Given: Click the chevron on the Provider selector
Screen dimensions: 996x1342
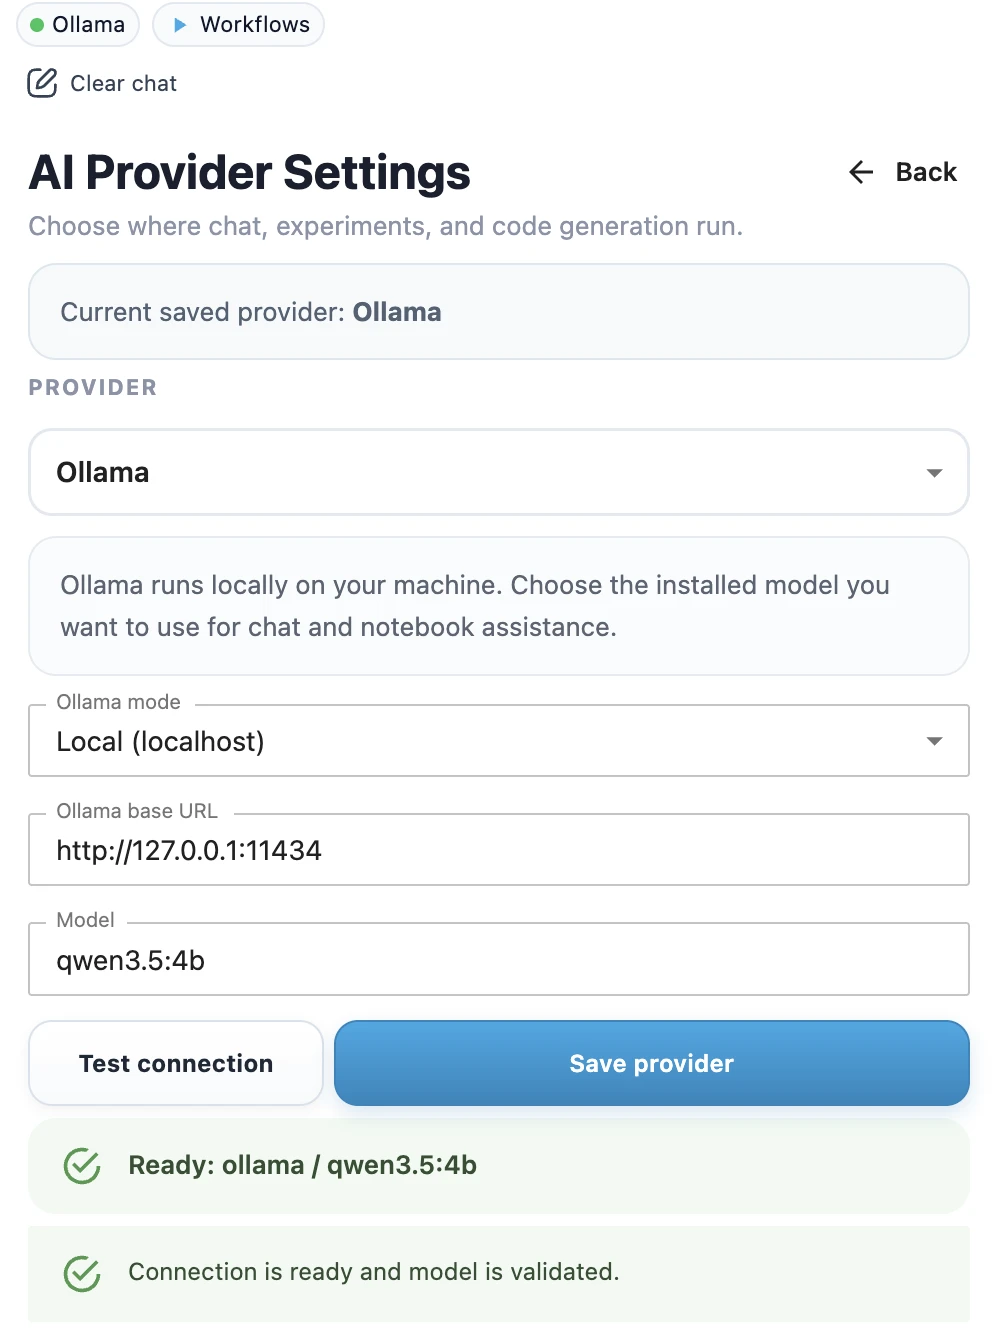Looking at the screenshot, I should pyautogui.click(x=934, y=472).
